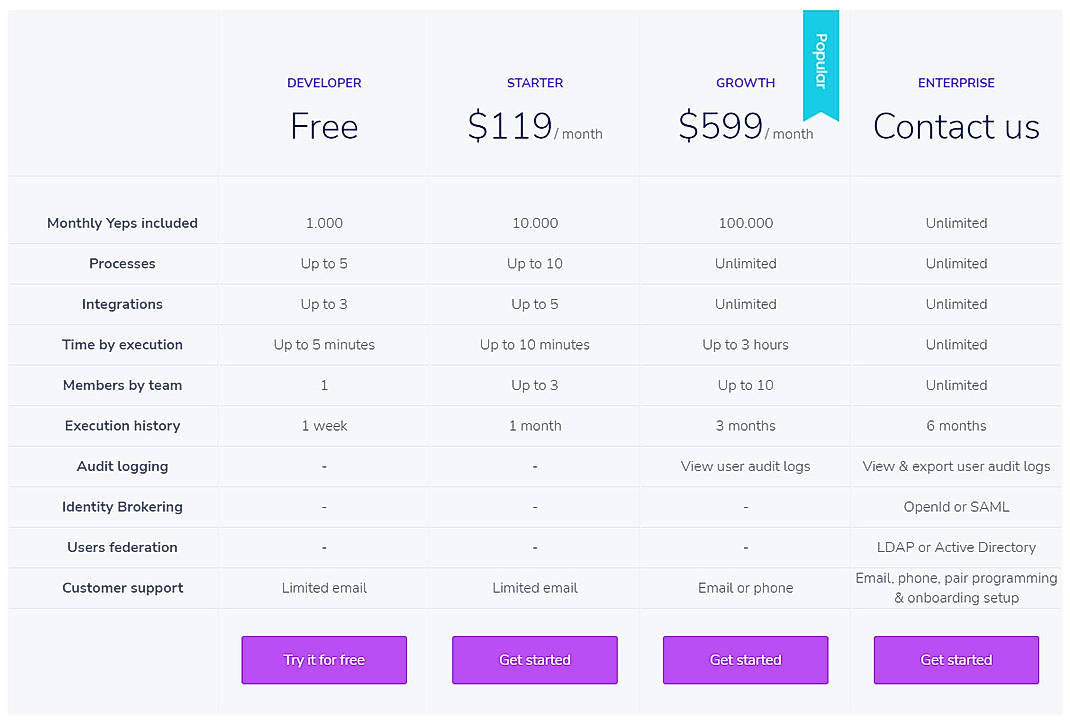The width and height of the screenshot is (1070, 724).
Task: Click the 'Contact us' label
Action: [x=955, y=126]
